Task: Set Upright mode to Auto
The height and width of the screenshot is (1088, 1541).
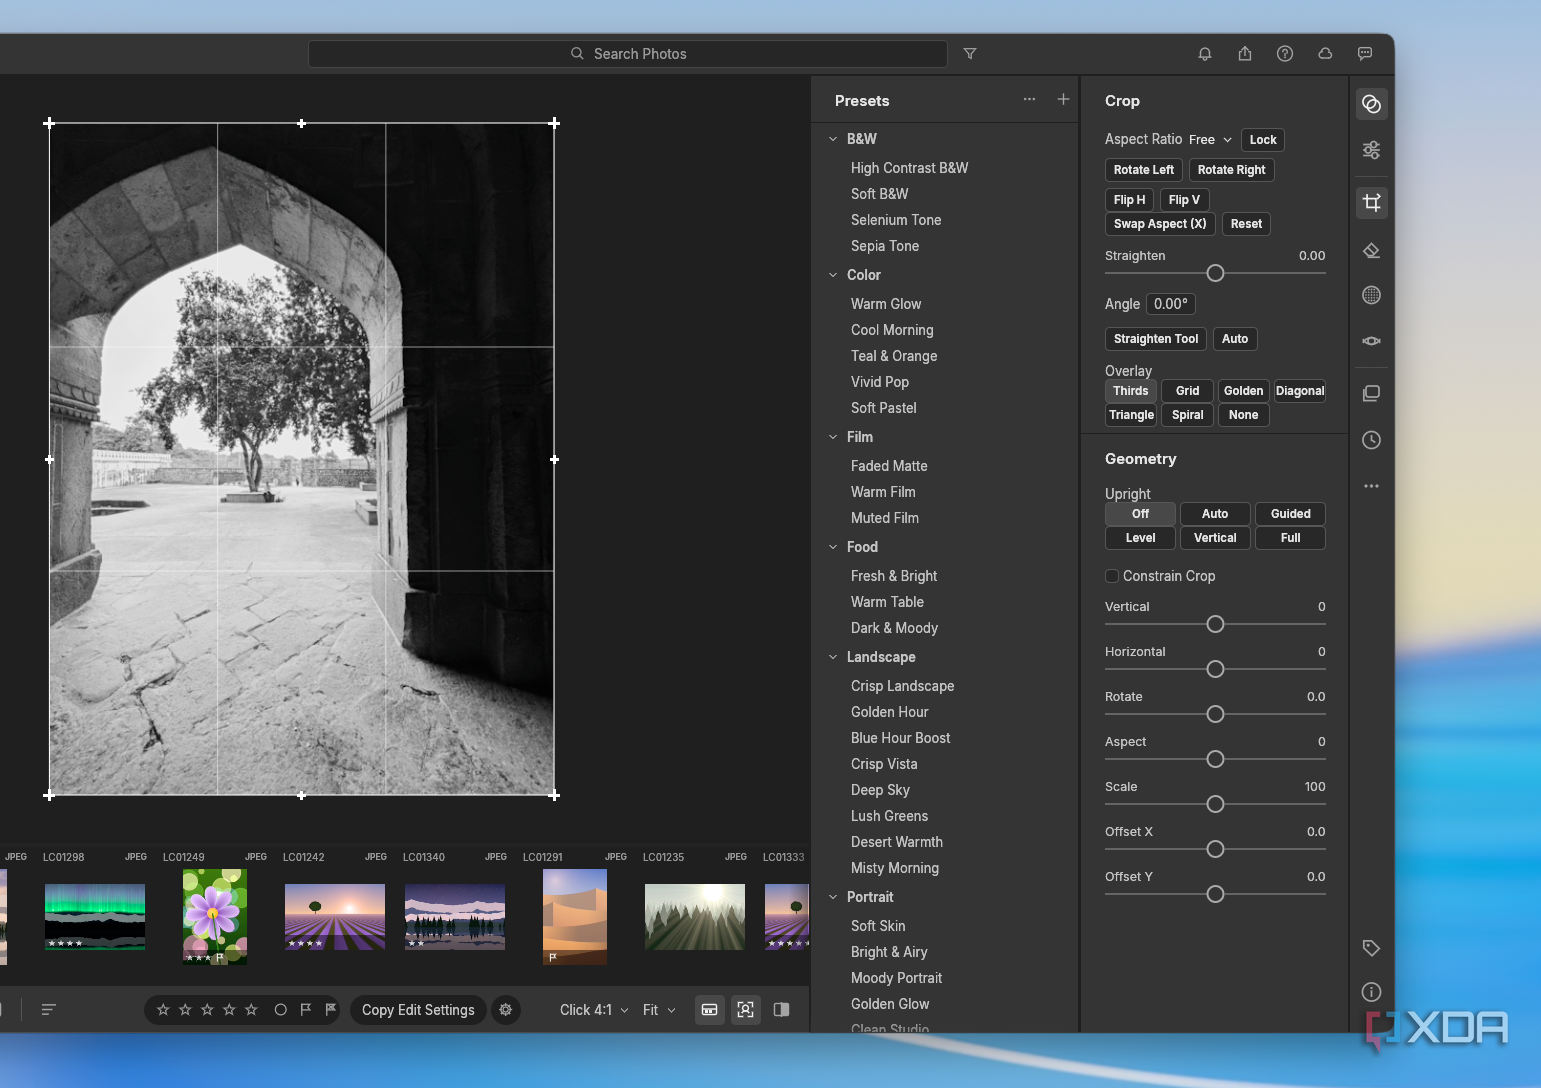Action: [x=1215, y=514]
